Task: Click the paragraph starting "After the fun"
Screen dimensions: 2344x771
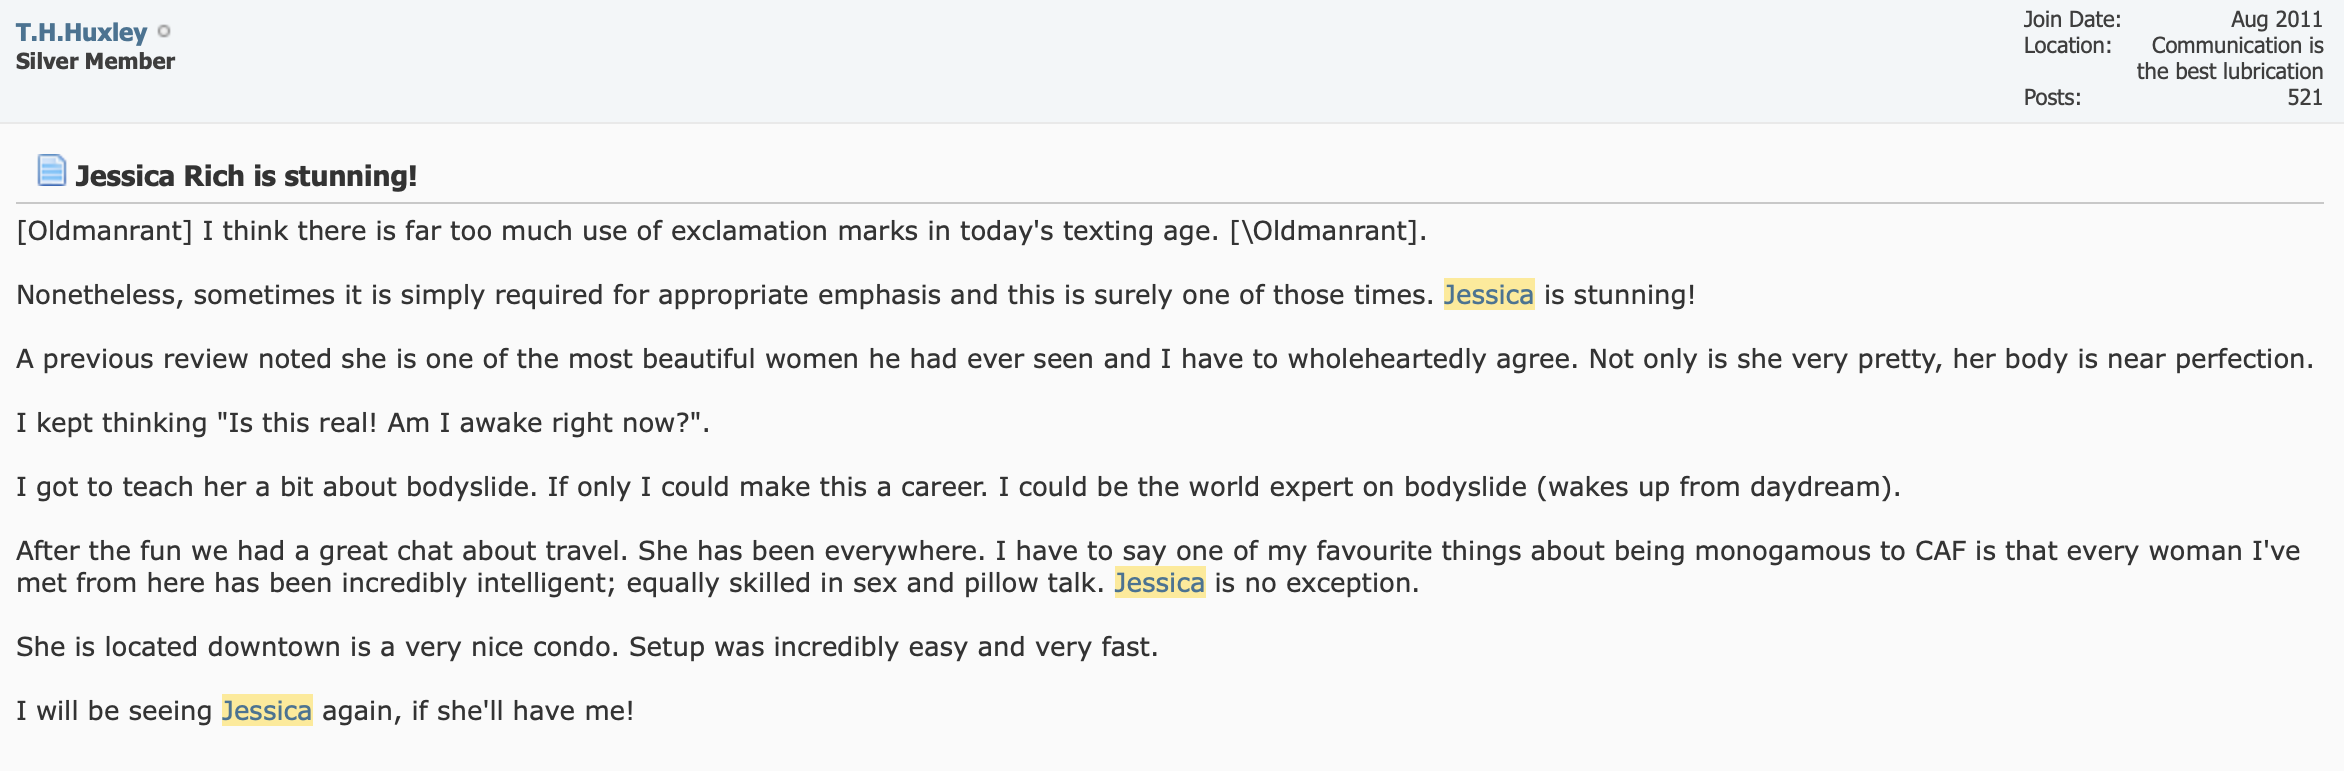Action: [x=1158, y=567]
